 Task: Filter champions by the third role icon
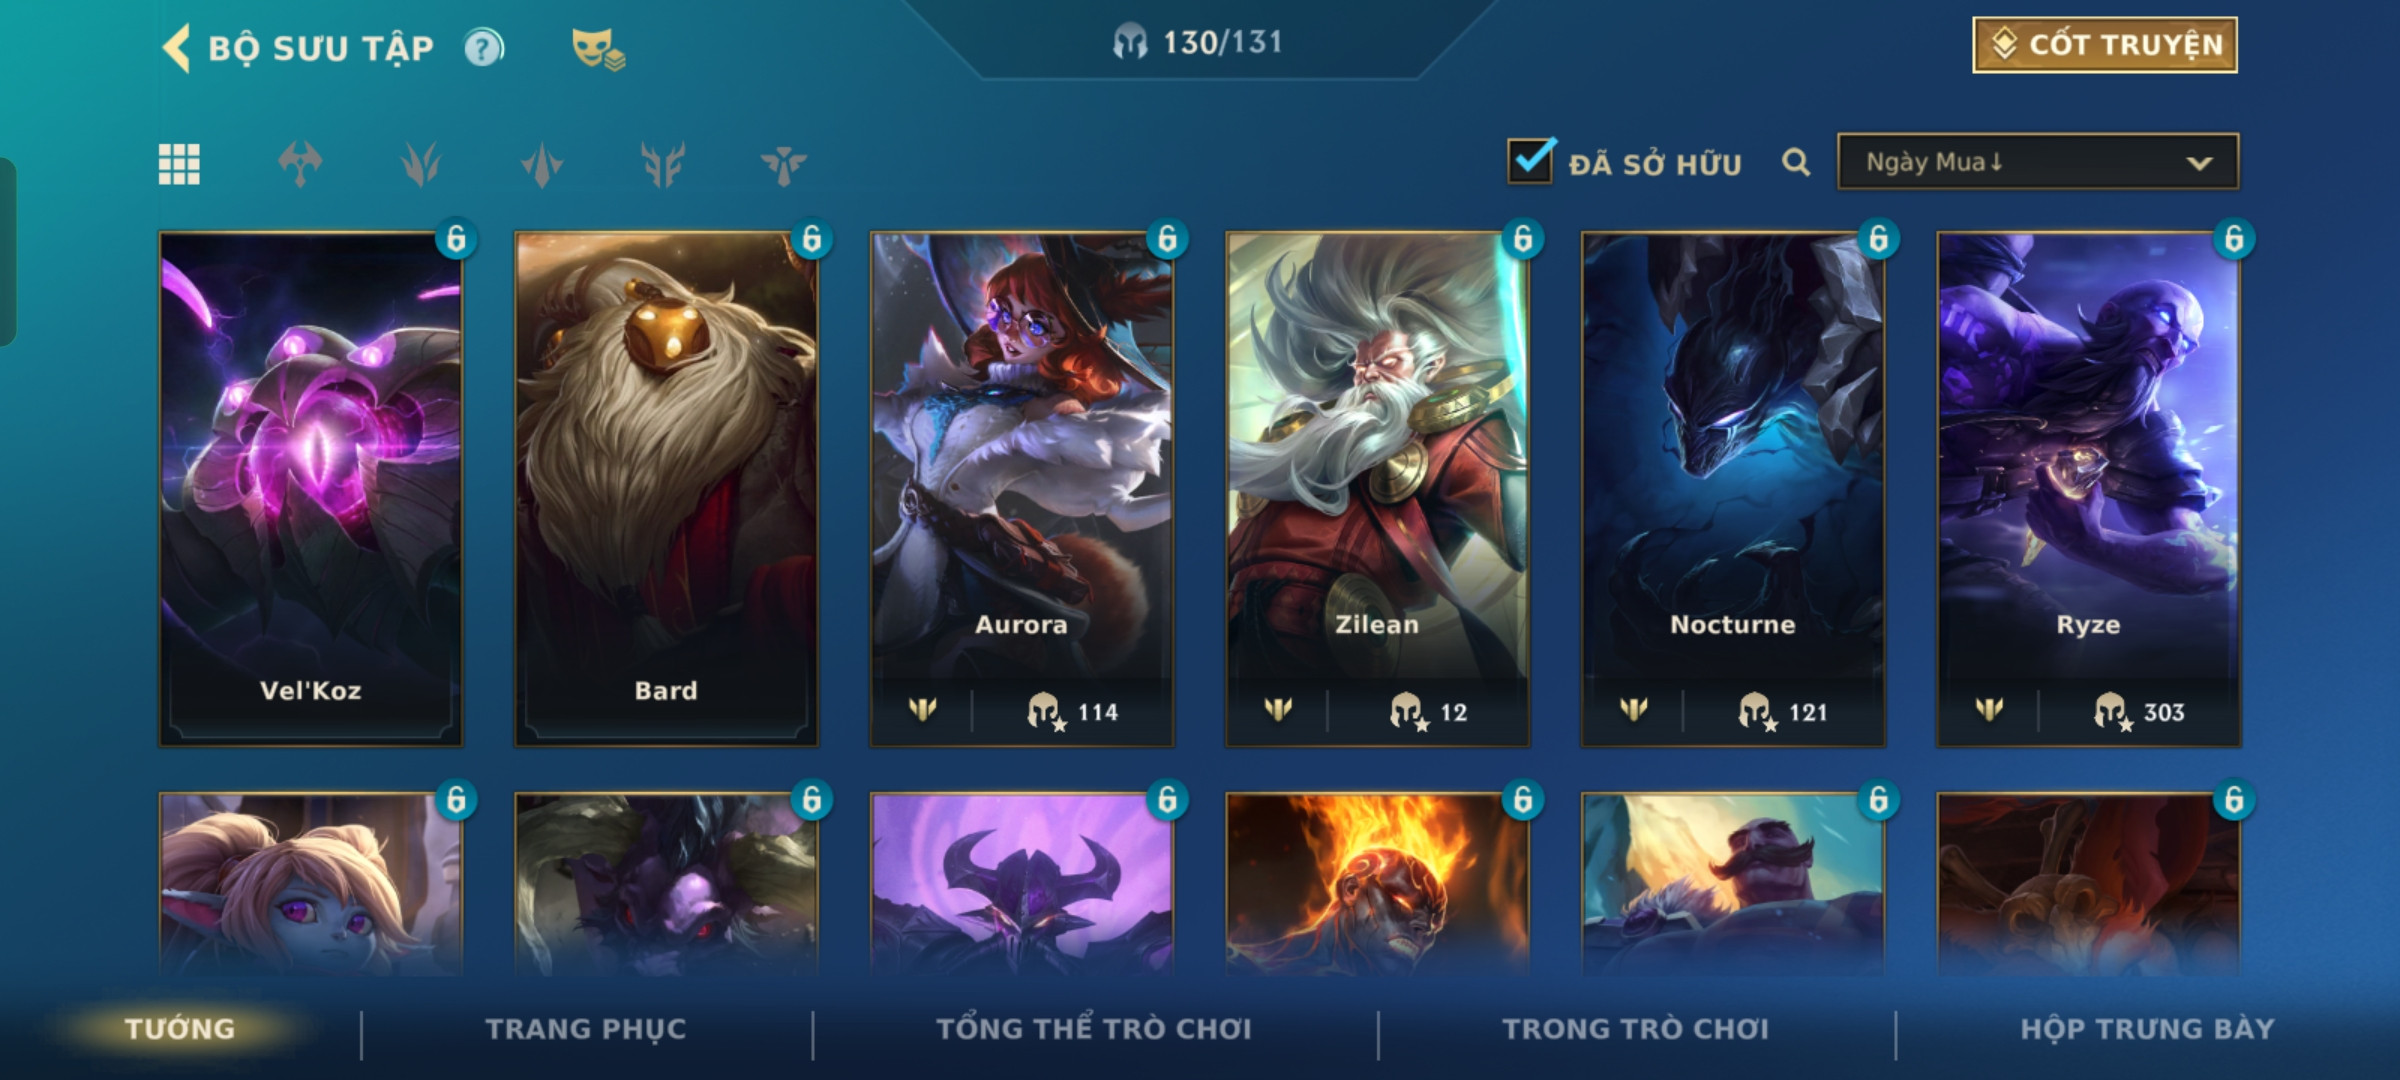[x=542, y=164]
